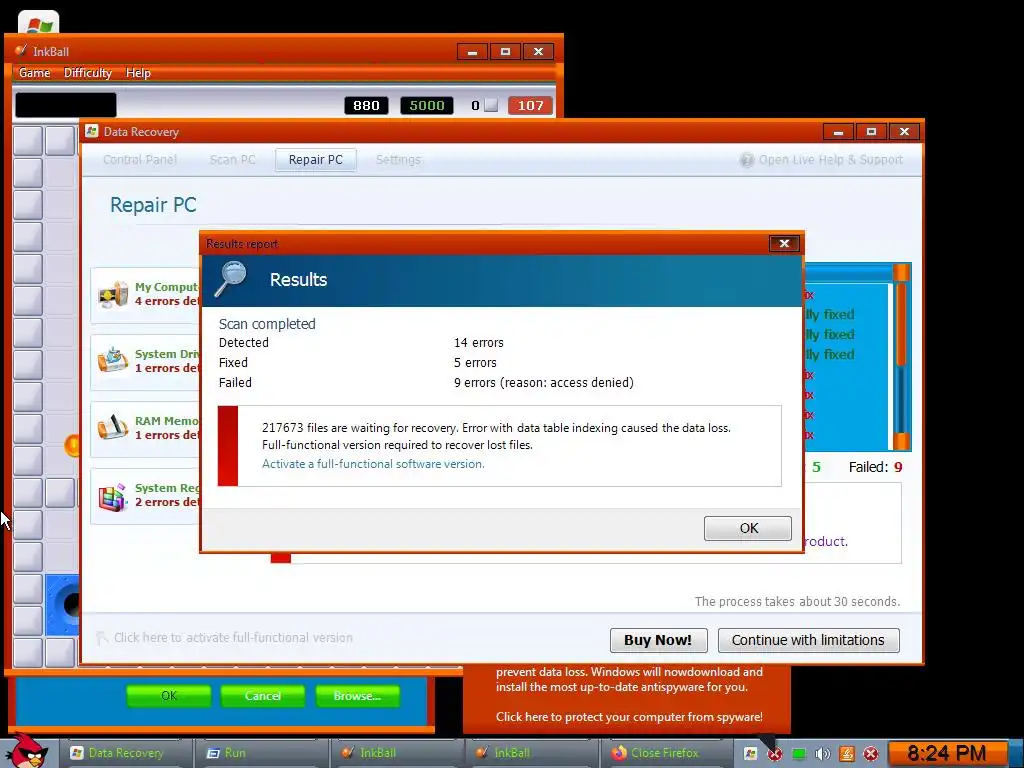This screenshot has height=768, width=1024.
Task: Click the help question mark icon beside Live Help
Action: click(x=746, y=160)
